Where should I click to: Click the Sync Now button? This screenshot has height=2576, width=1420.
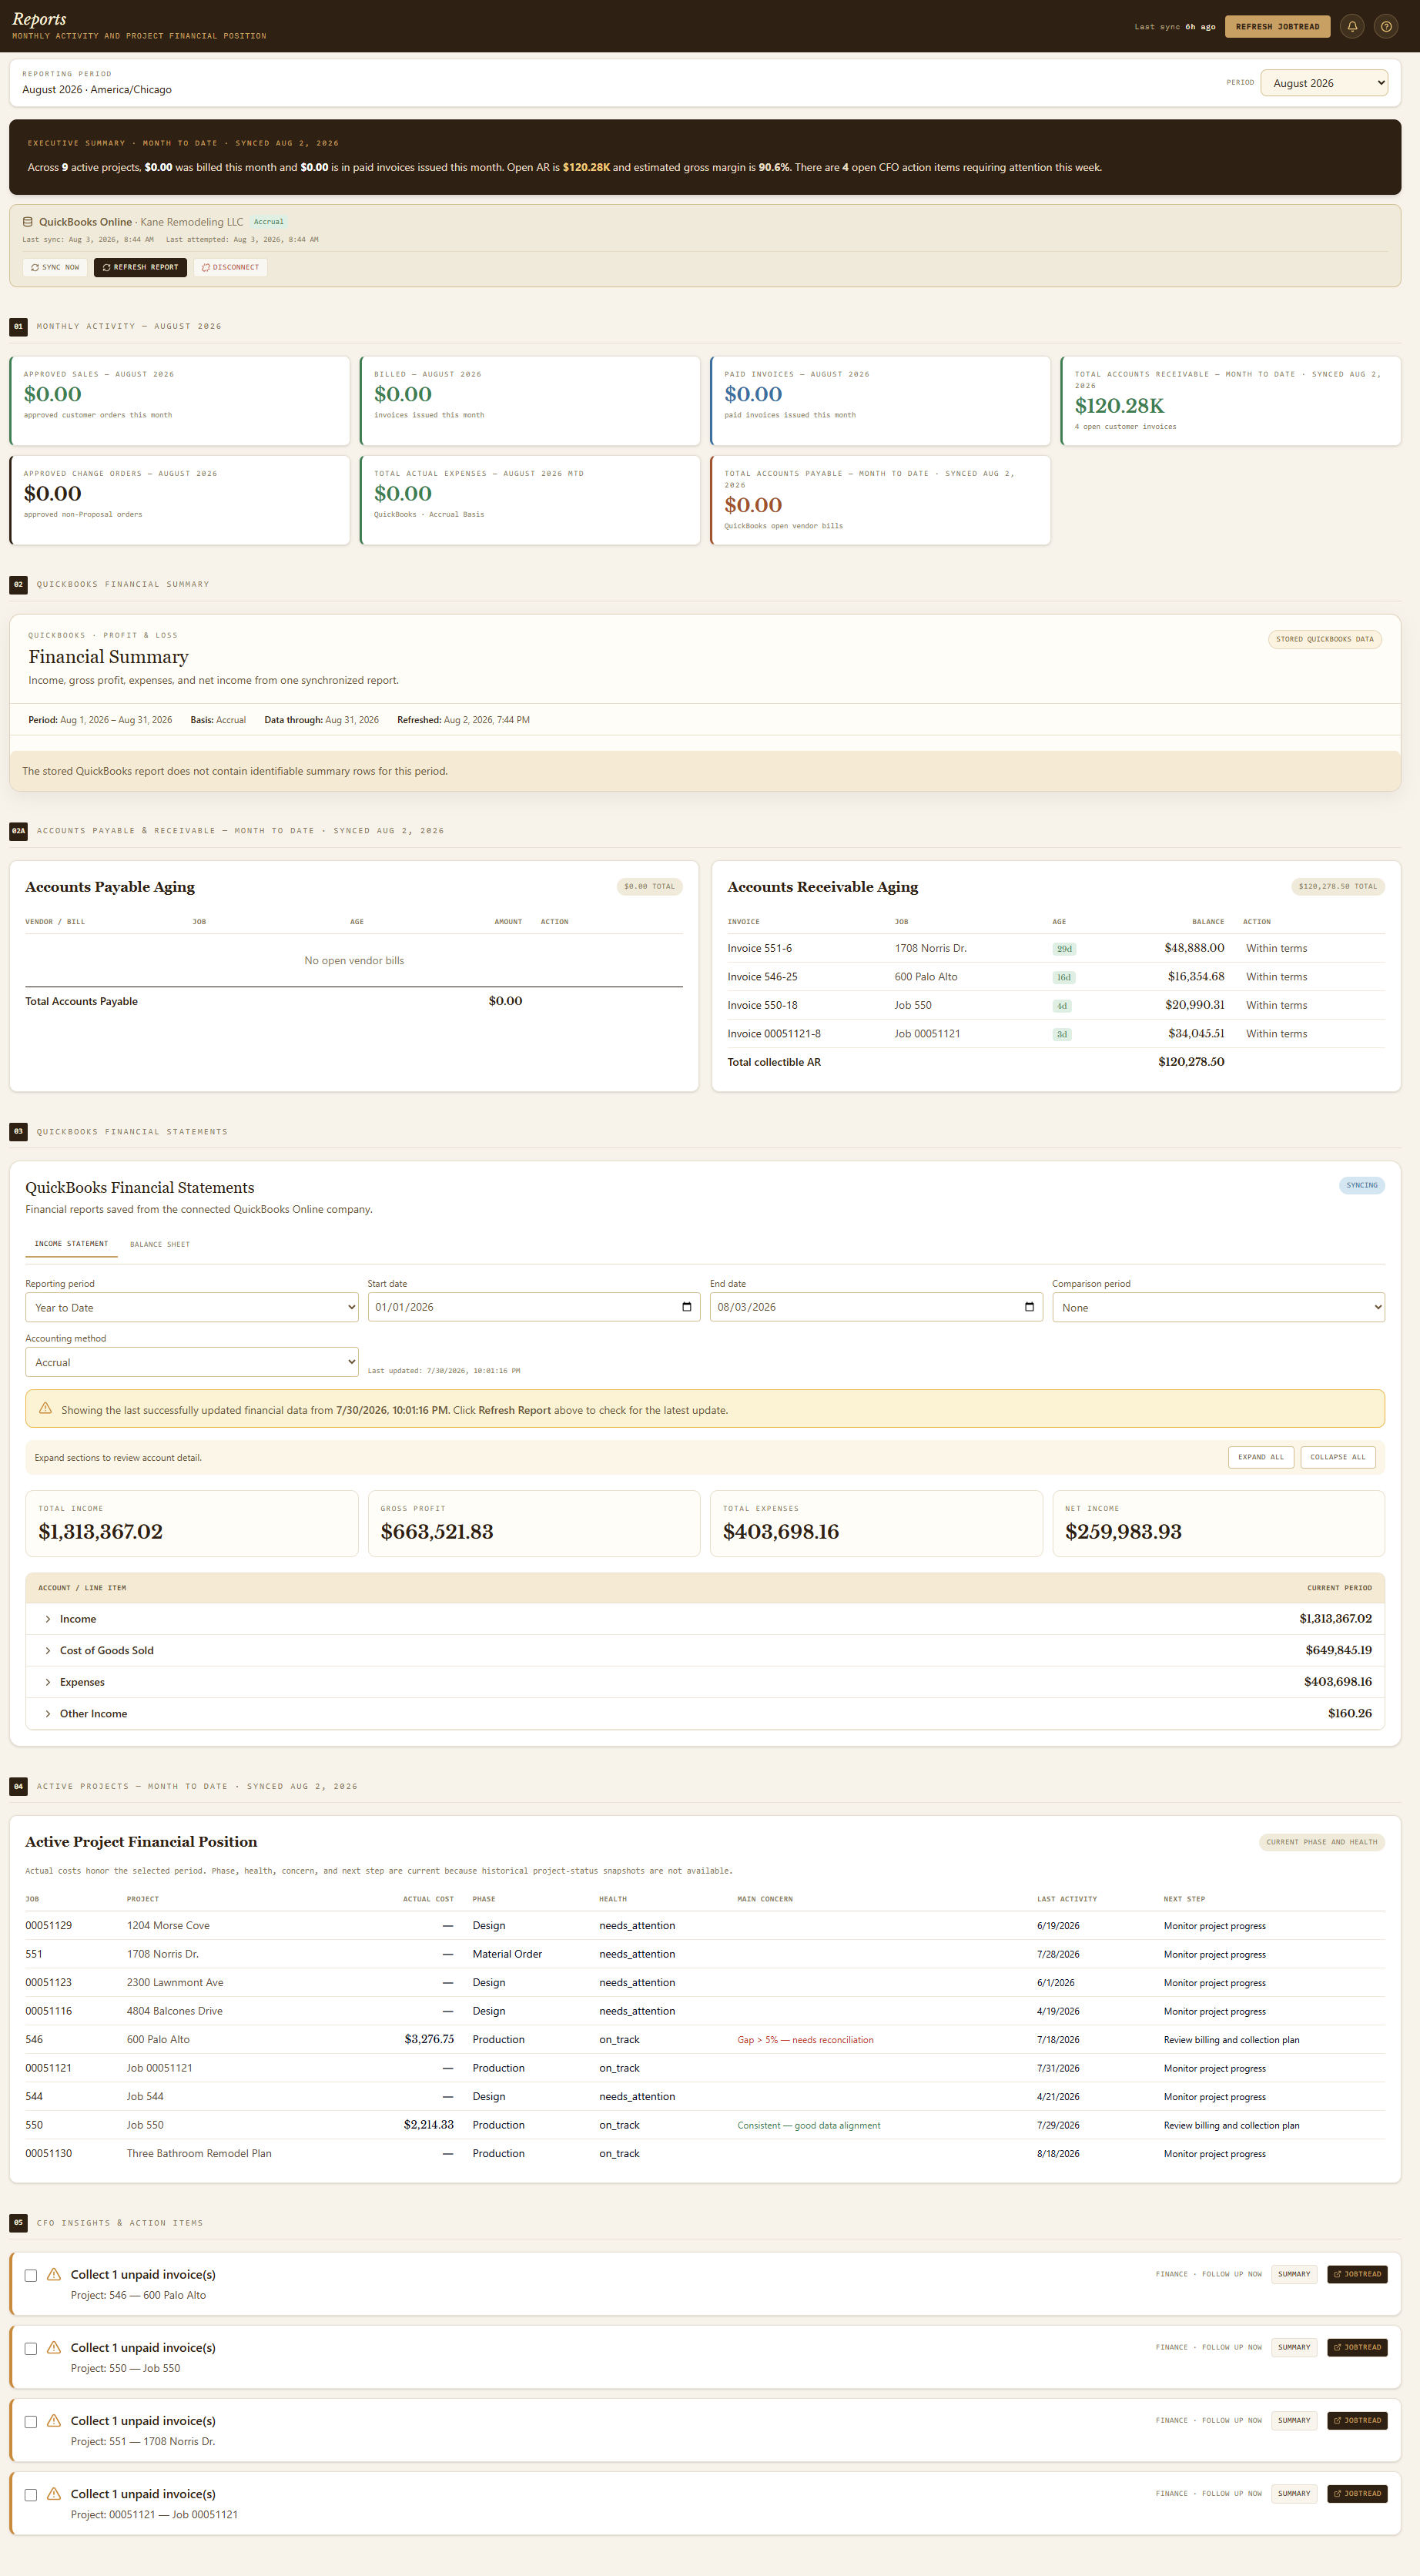[55, 267]
